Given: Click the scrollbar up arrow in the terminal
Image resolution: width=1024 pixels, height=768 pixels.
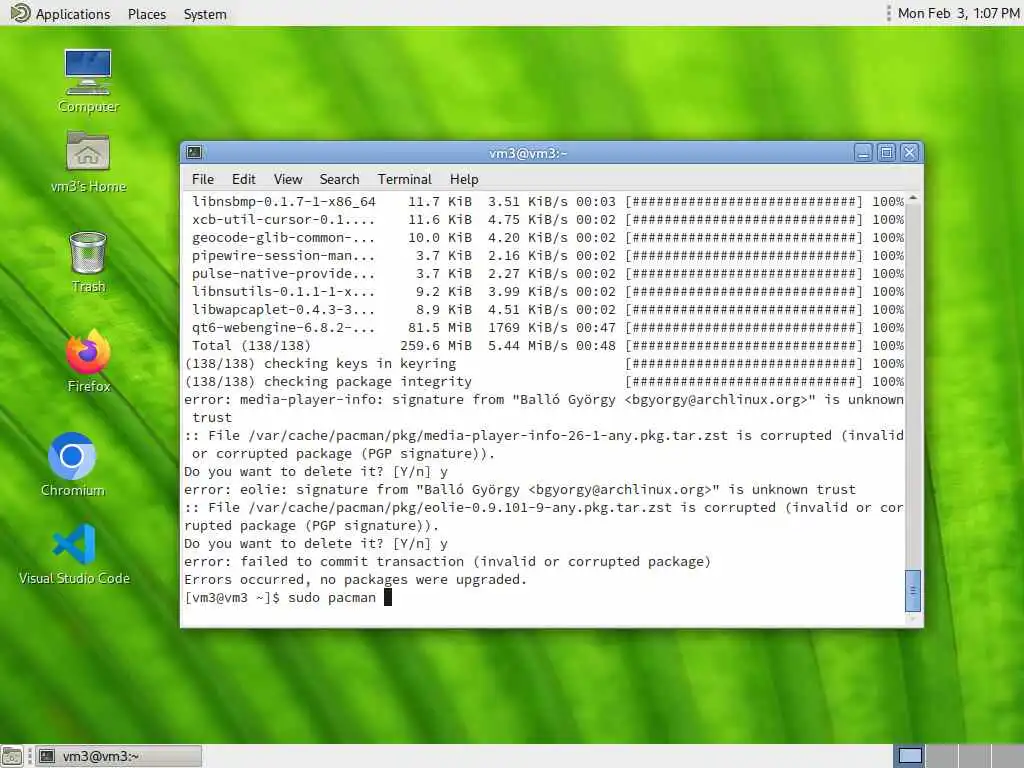Looking at the screenshot, I should [913, 197].
